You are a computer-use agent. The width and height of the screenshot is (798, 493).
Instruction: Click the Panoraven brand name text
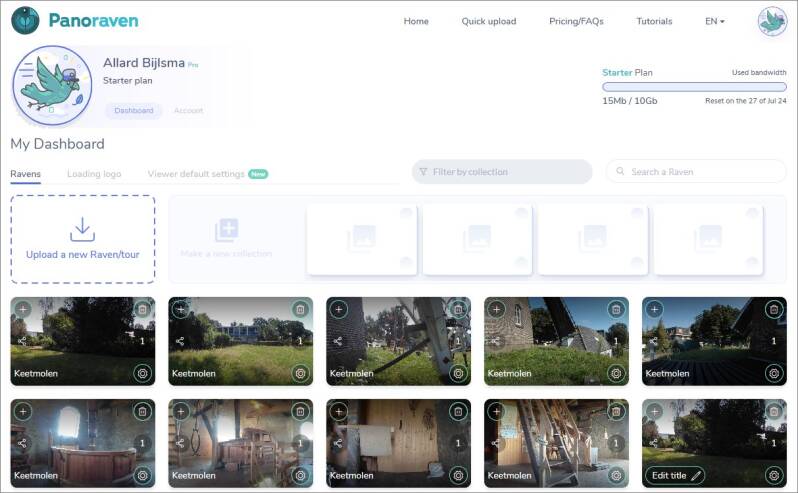point(94,20)
